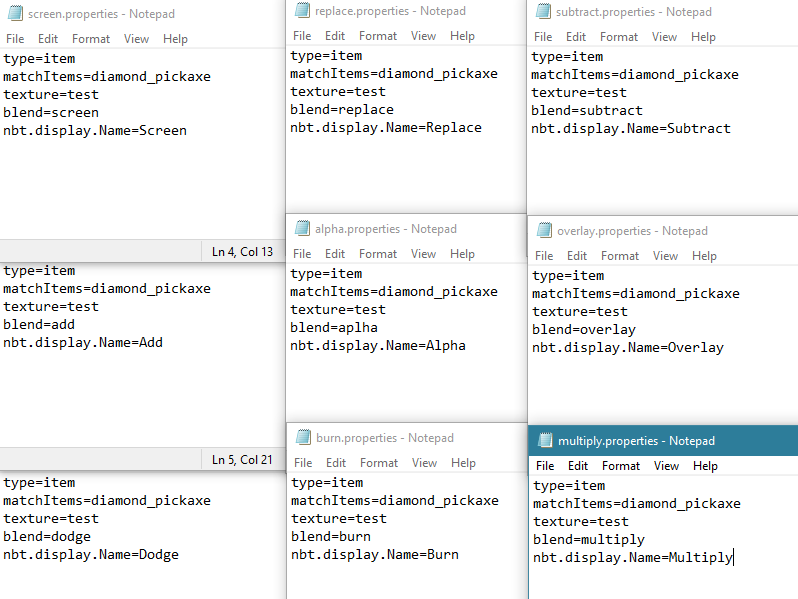
Task: Click 'nbt.display.Name=Multiply' line
Action: (633, 557)
